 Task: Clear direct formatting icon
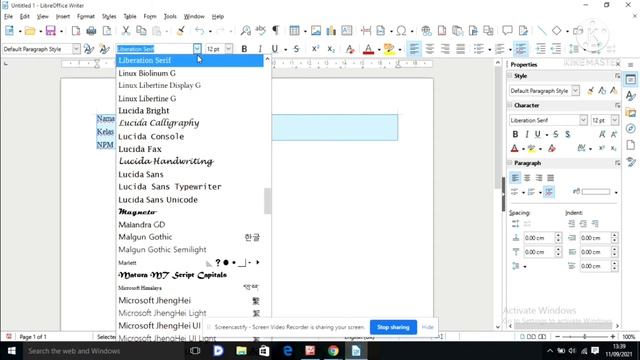click(350, 49)
